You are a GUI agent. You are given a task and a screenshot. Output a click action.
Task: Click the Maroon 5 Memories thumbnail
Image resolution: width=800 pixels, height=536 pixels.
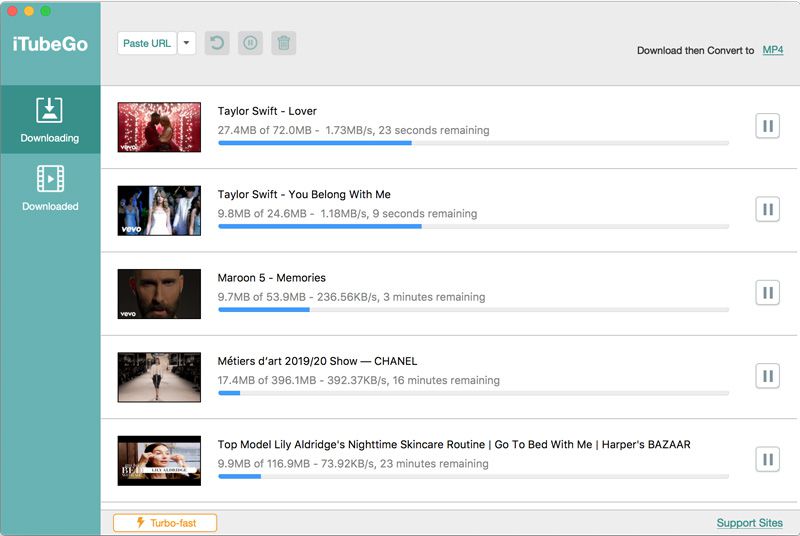(159, 294)
